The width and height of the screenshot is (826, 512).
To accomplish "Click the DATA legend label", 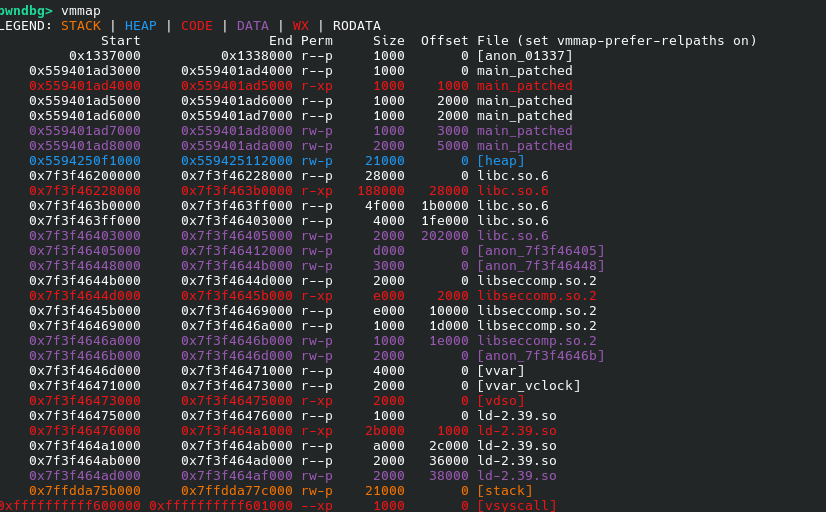I will (253, 26).
